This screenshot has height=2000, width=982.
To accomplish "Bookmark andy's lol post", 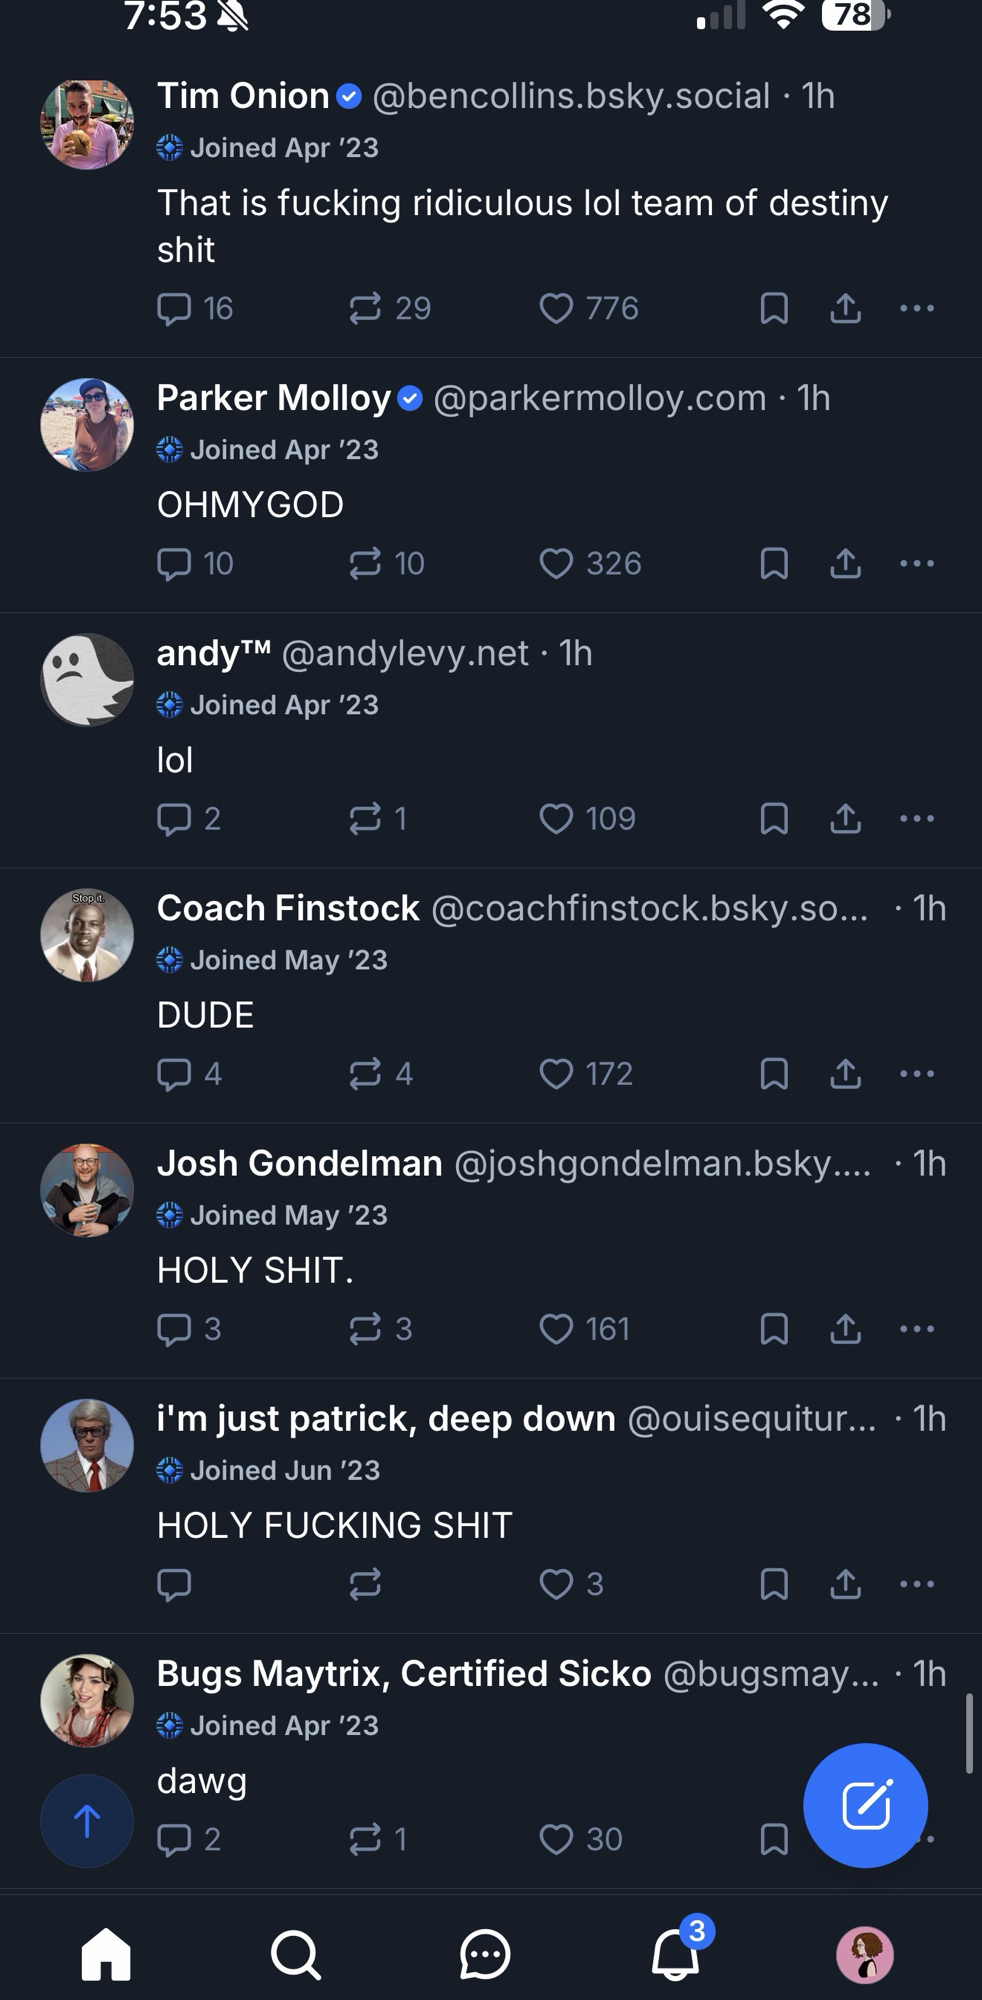I will point(774,819).
